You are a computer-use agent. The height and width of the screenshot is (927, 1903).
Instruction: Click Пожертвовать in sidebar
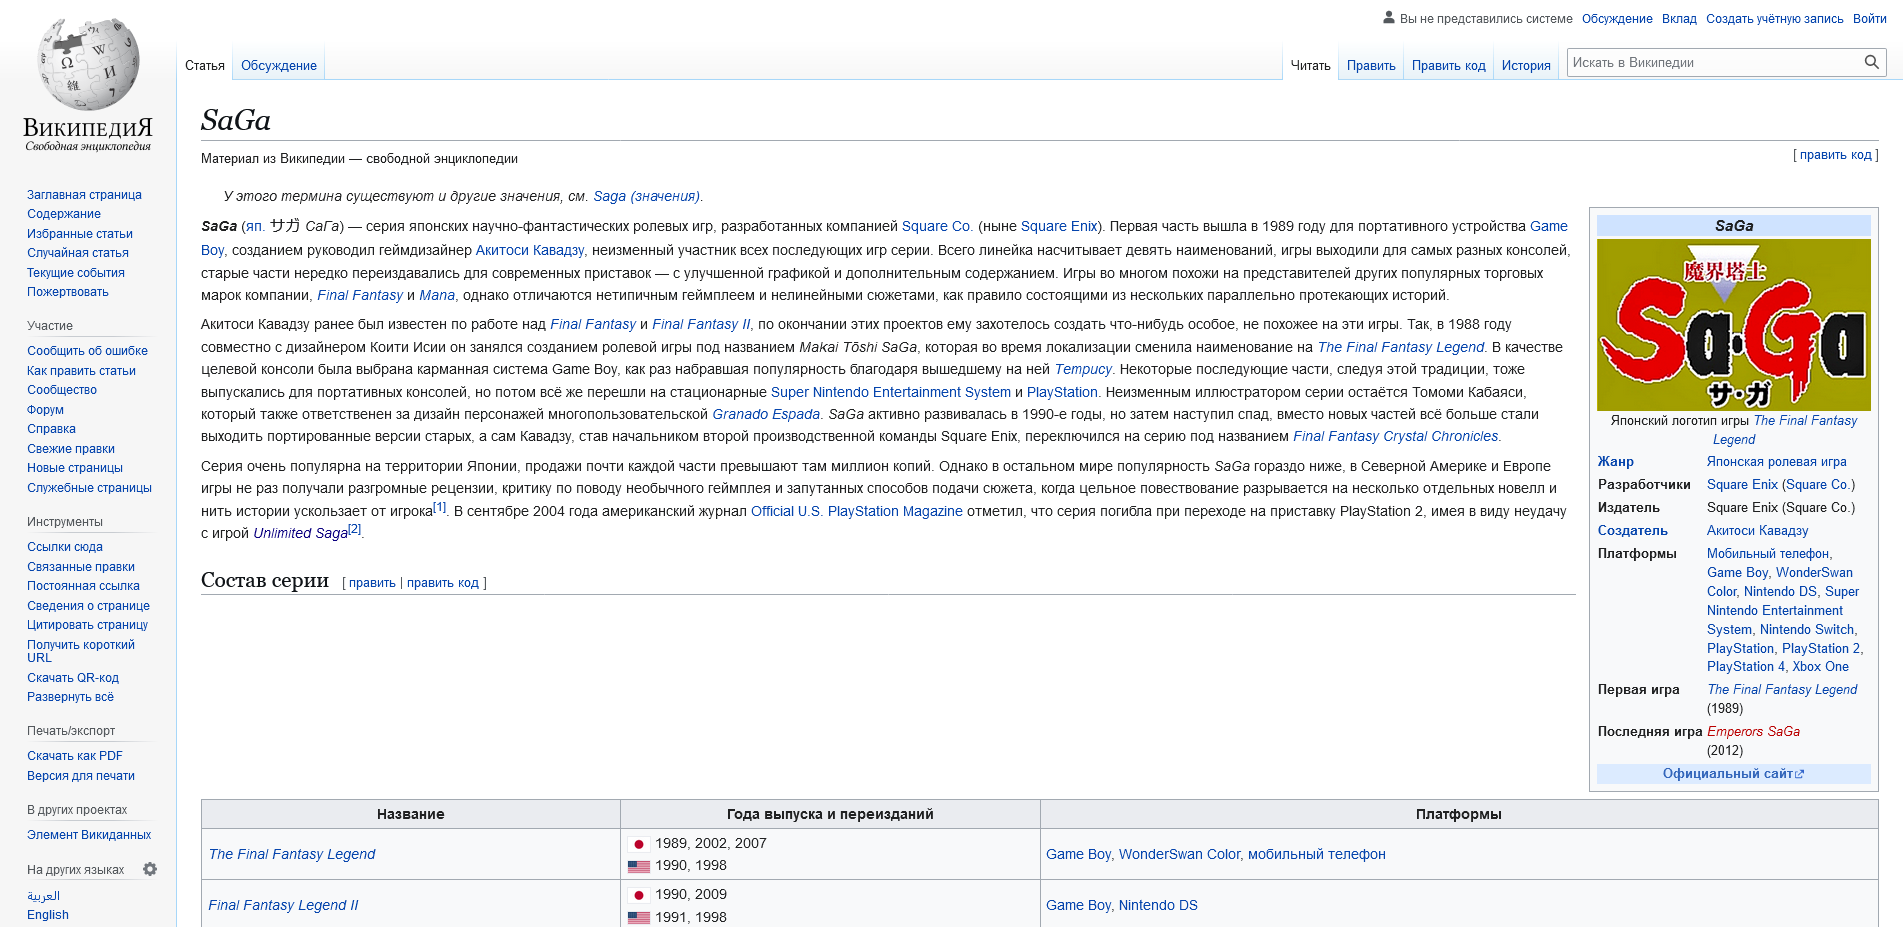[x=68, y=292]
